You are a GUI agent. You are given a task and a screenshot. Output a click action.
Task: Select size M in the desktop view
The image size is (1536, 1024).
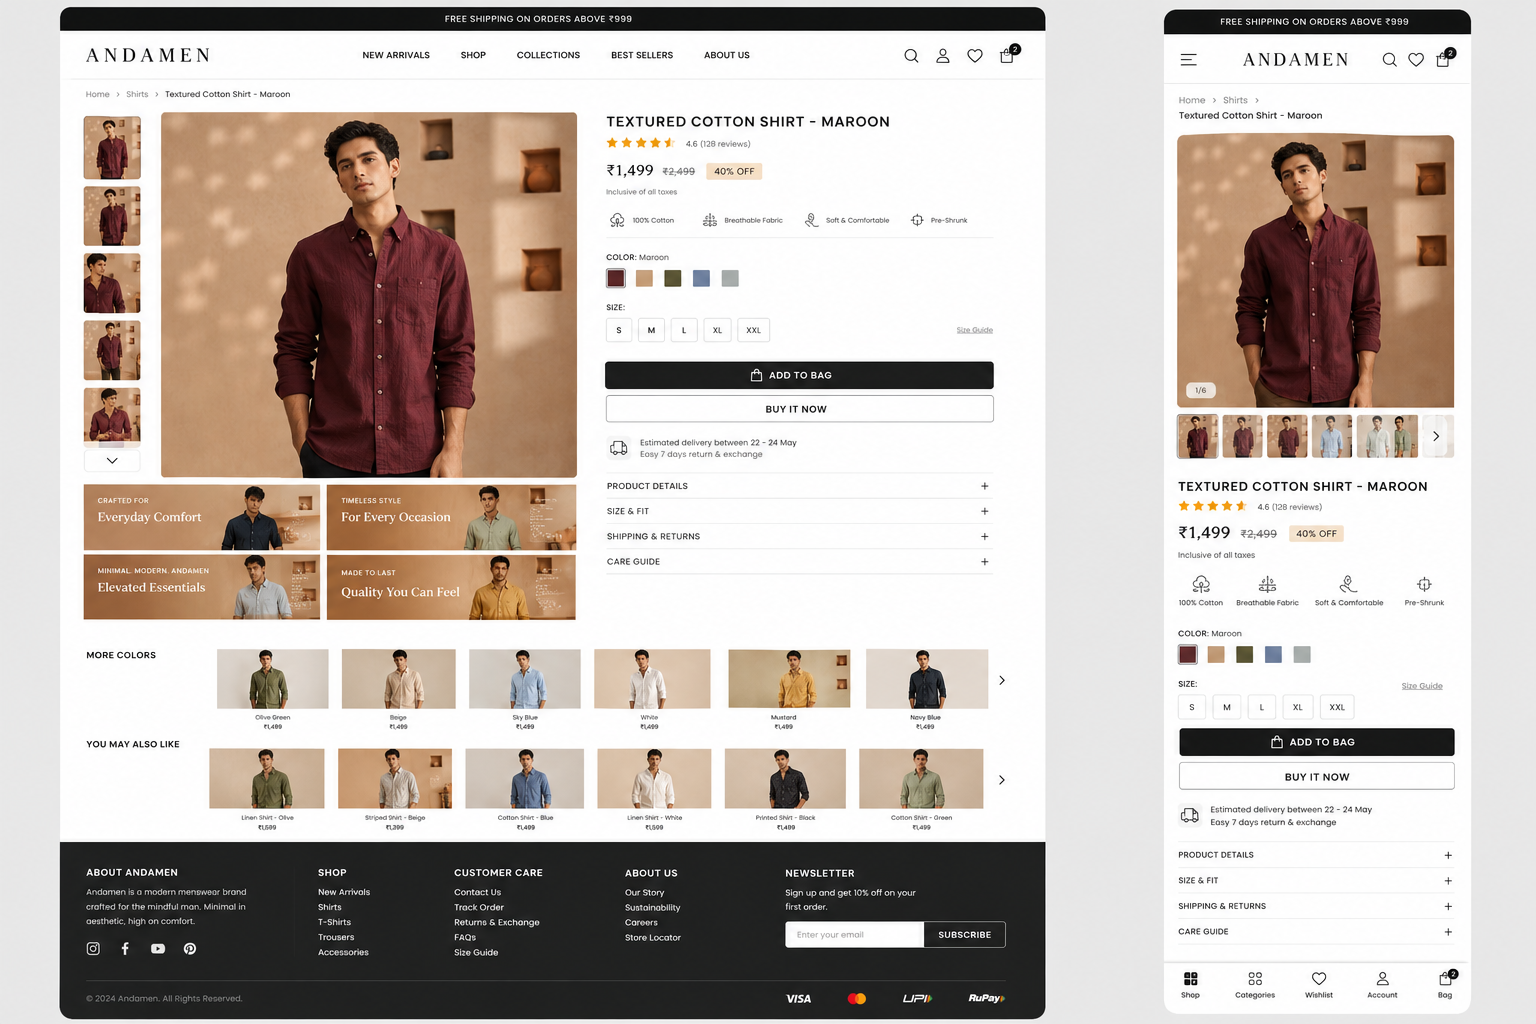[651, 330]
